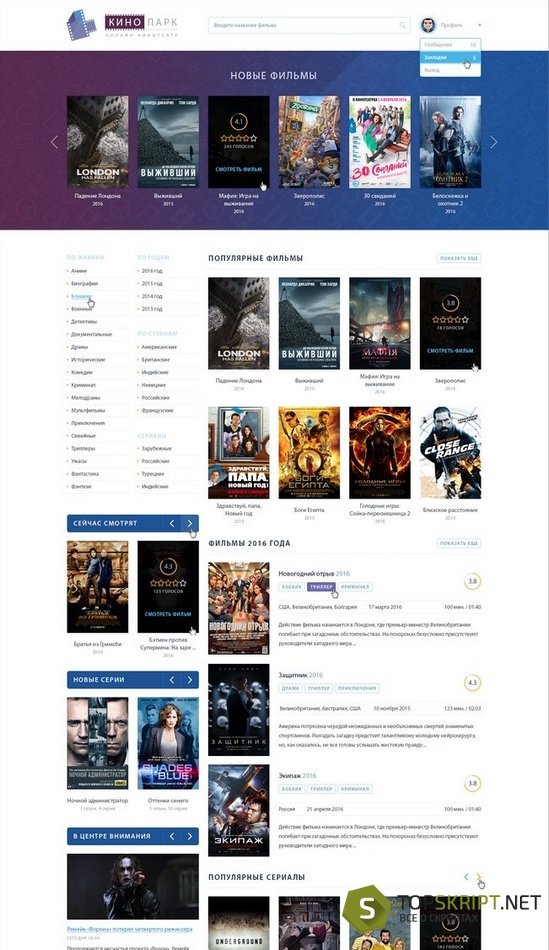Go to next slide in new films carousel
This screenshot has height=950, width=549.
[x=493, y=142]
